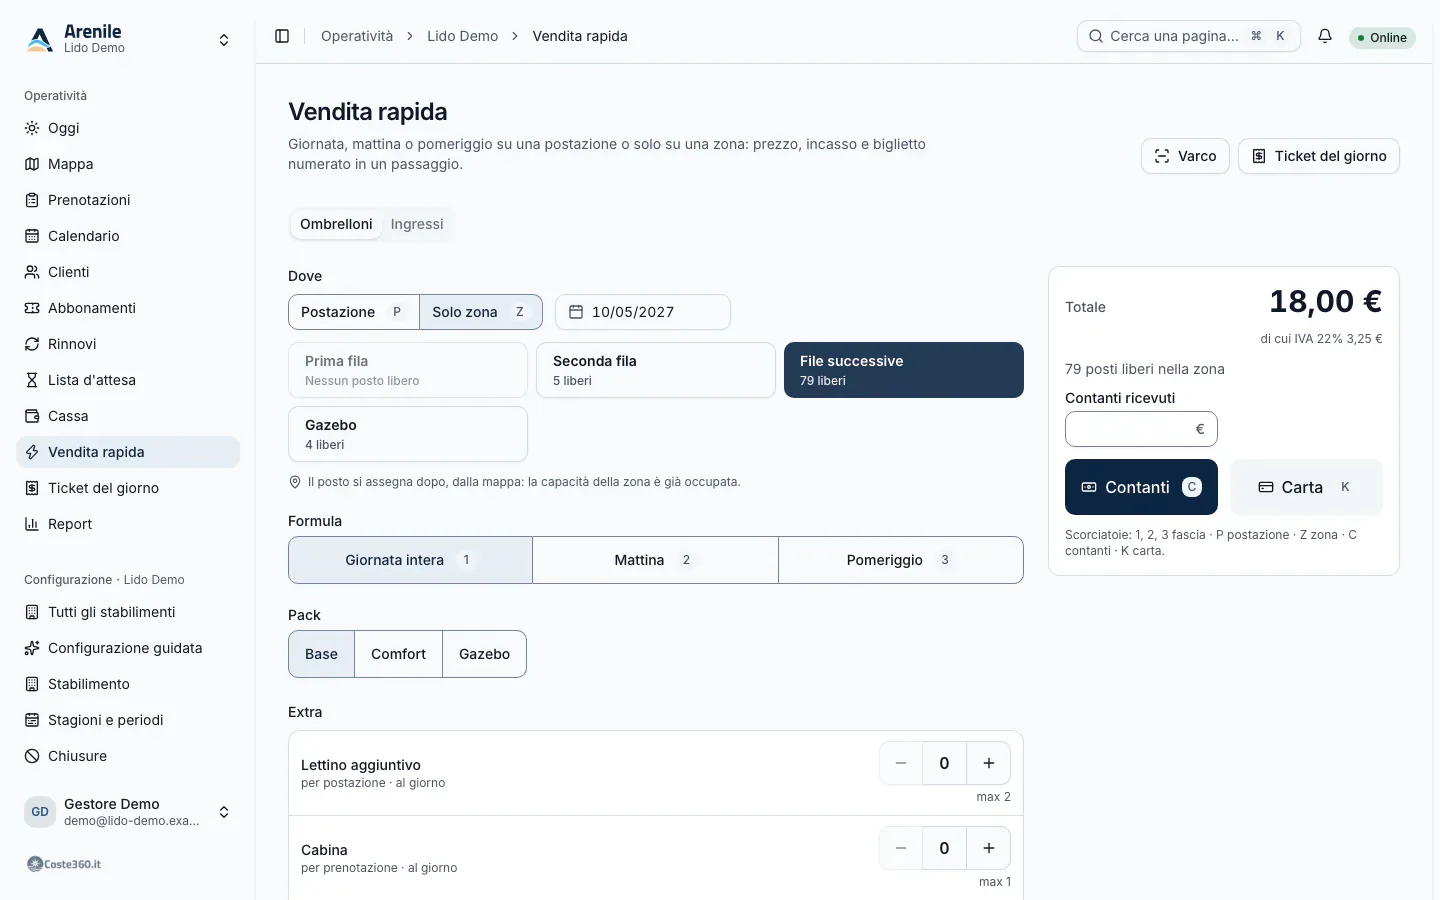Image resolution: width=1440 pixels, height=900 pixels.
Task: Open Prenotazioni in the sidebar
Action: click(128, 200)
